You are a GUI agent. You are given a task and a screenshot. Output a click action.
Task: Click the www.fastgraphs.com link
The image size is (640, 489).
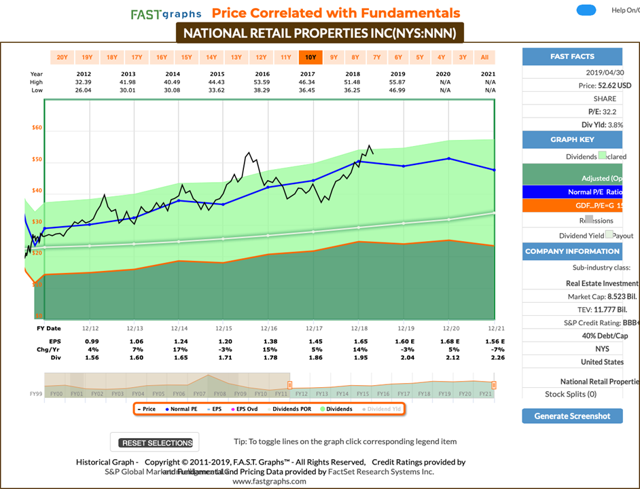pyautogui.click(x=269, y=481)
